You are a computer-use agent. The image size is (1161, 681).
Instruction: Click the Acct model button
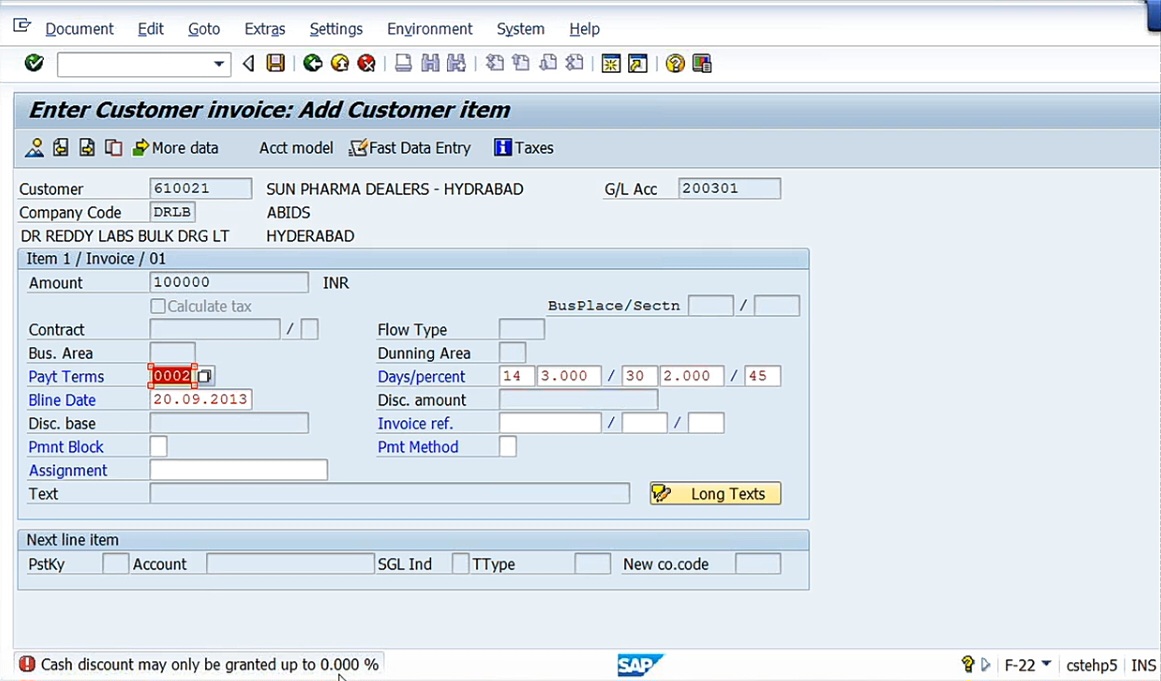(296, 148)
